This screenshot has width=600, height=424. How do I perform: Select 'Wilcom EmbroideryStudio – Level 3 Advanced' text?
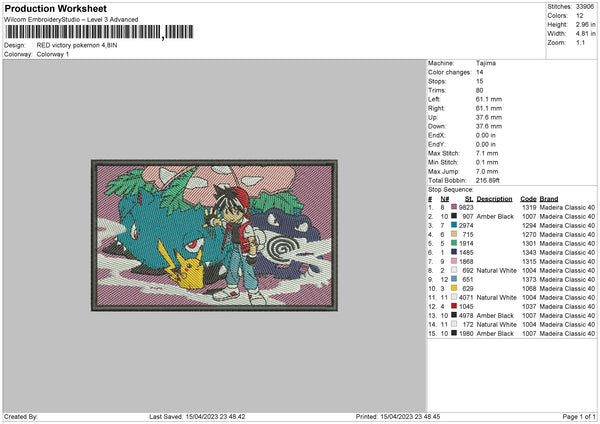[x=71, y=20]
